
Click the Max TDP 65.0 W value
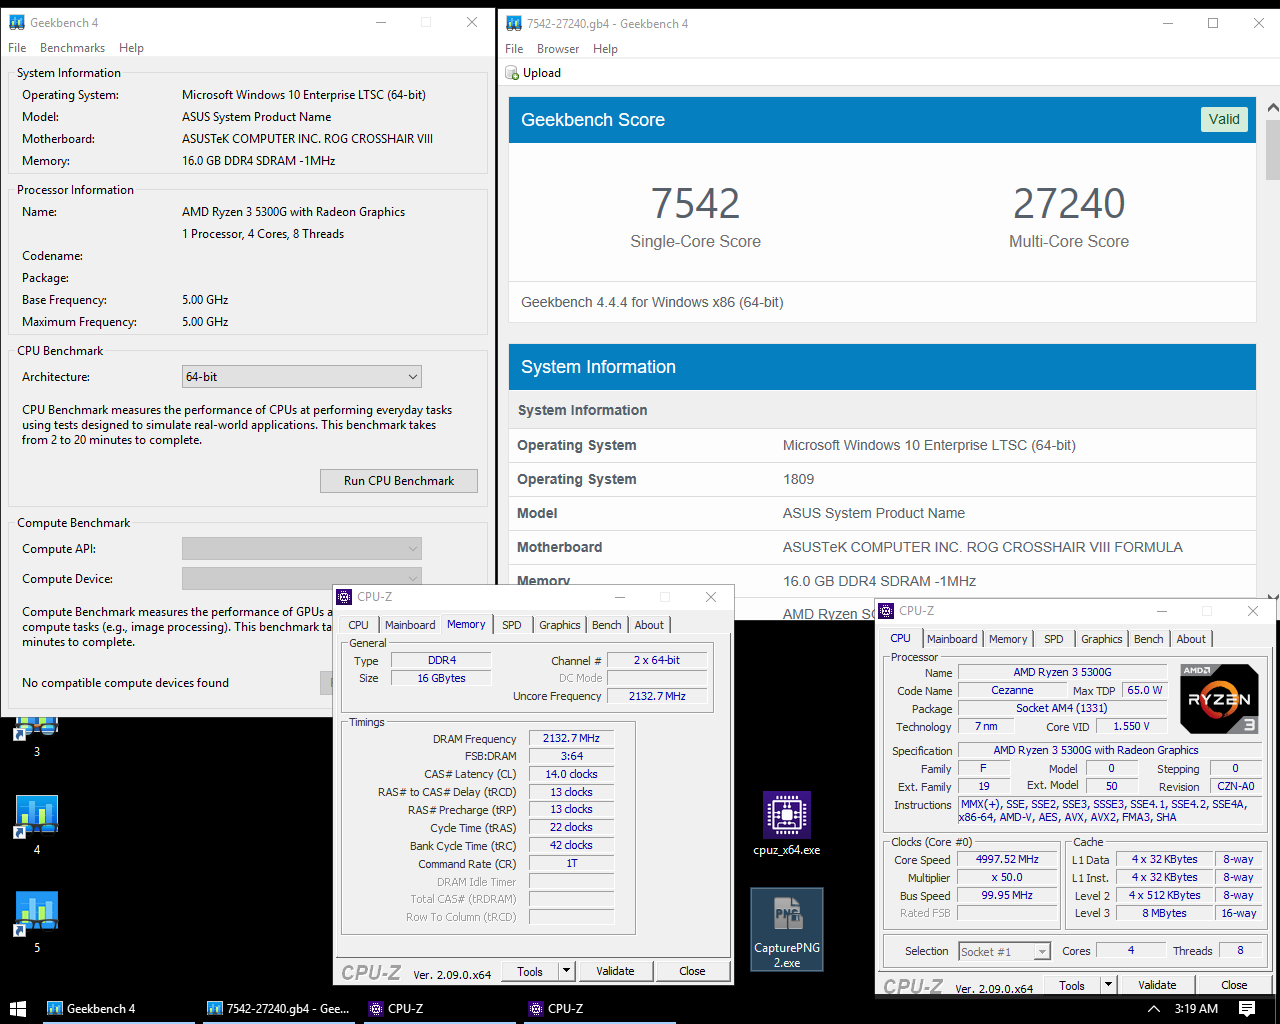[x=1144, y=690]
